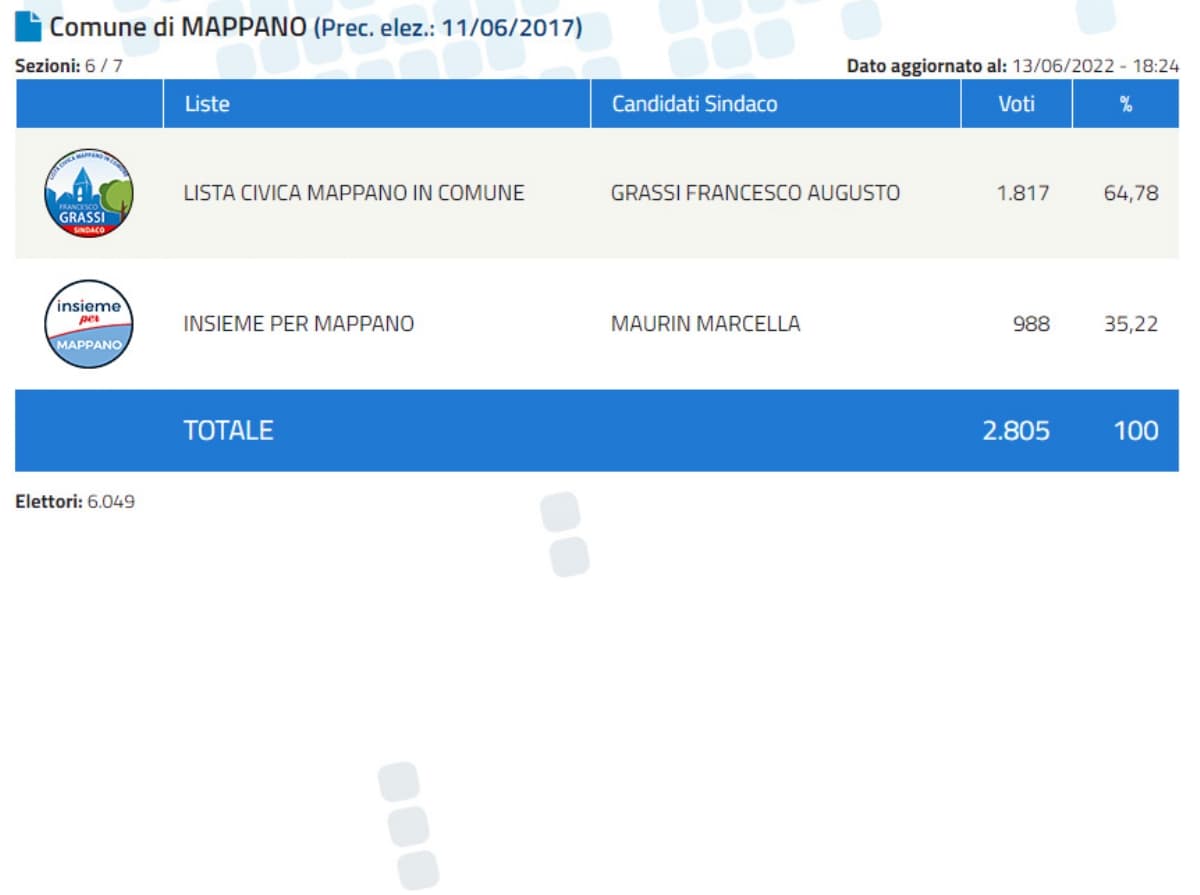Click the Elettori 6.049 text
Screen dimensions: 1200x895
(75, 502)
